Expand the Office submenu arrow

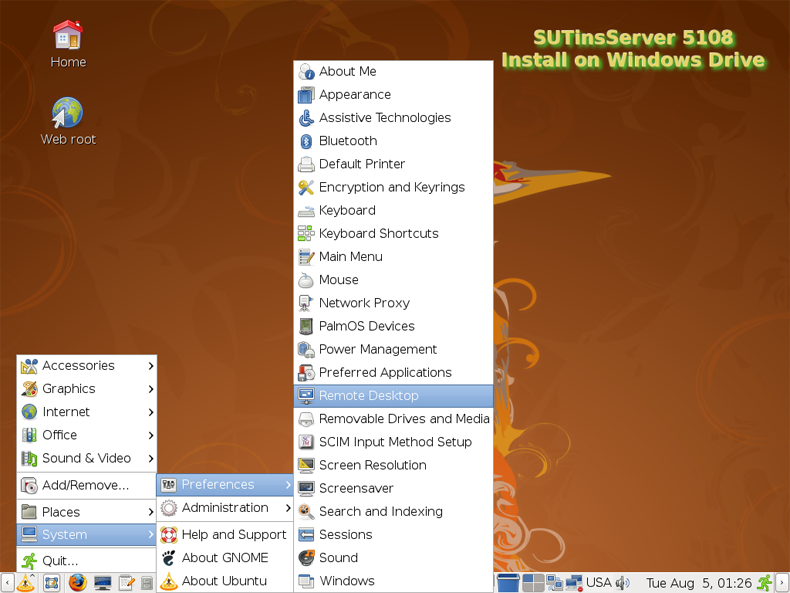151,435
